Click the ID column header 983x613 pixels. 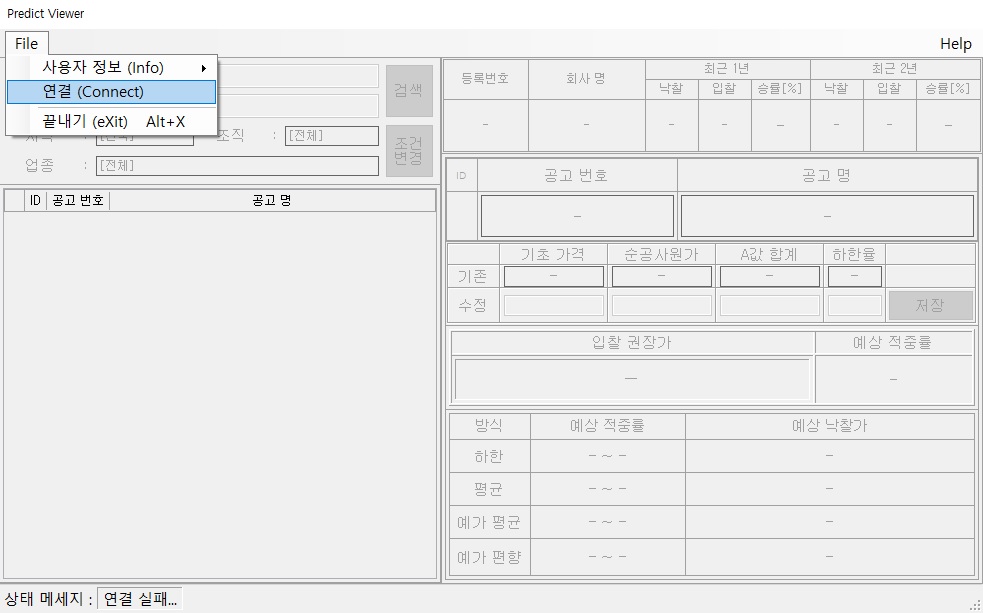coord(35,201)
